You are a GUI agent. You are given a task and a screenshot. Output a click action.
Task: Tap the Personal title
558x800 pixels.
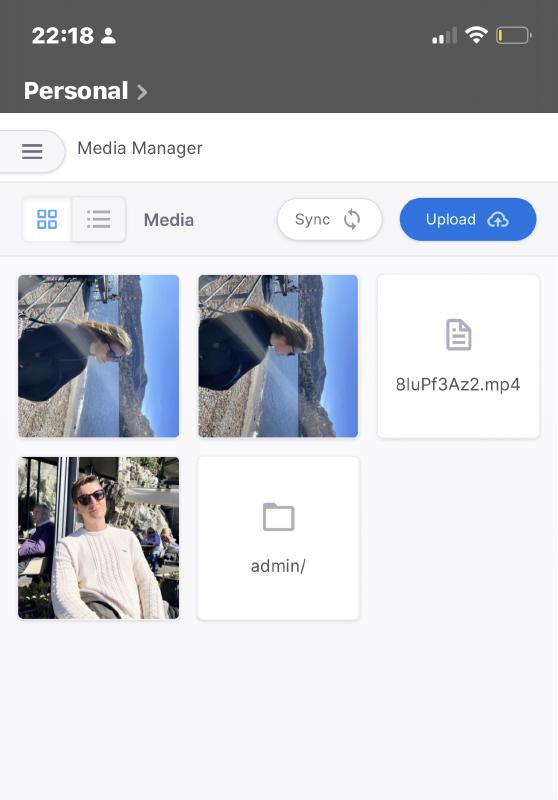pyautogui.click(x=76, y=91)
